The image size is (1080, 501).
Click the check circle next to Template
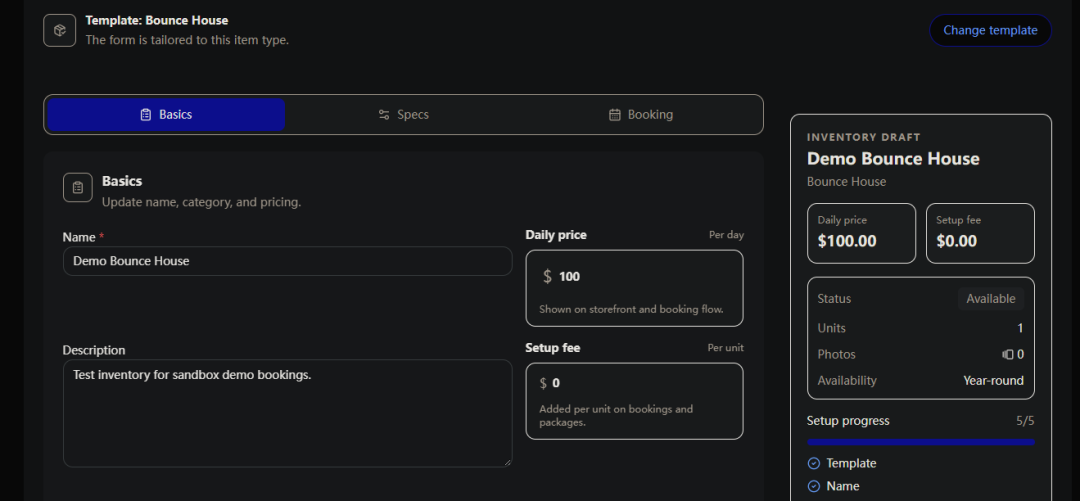coord(813,463)
